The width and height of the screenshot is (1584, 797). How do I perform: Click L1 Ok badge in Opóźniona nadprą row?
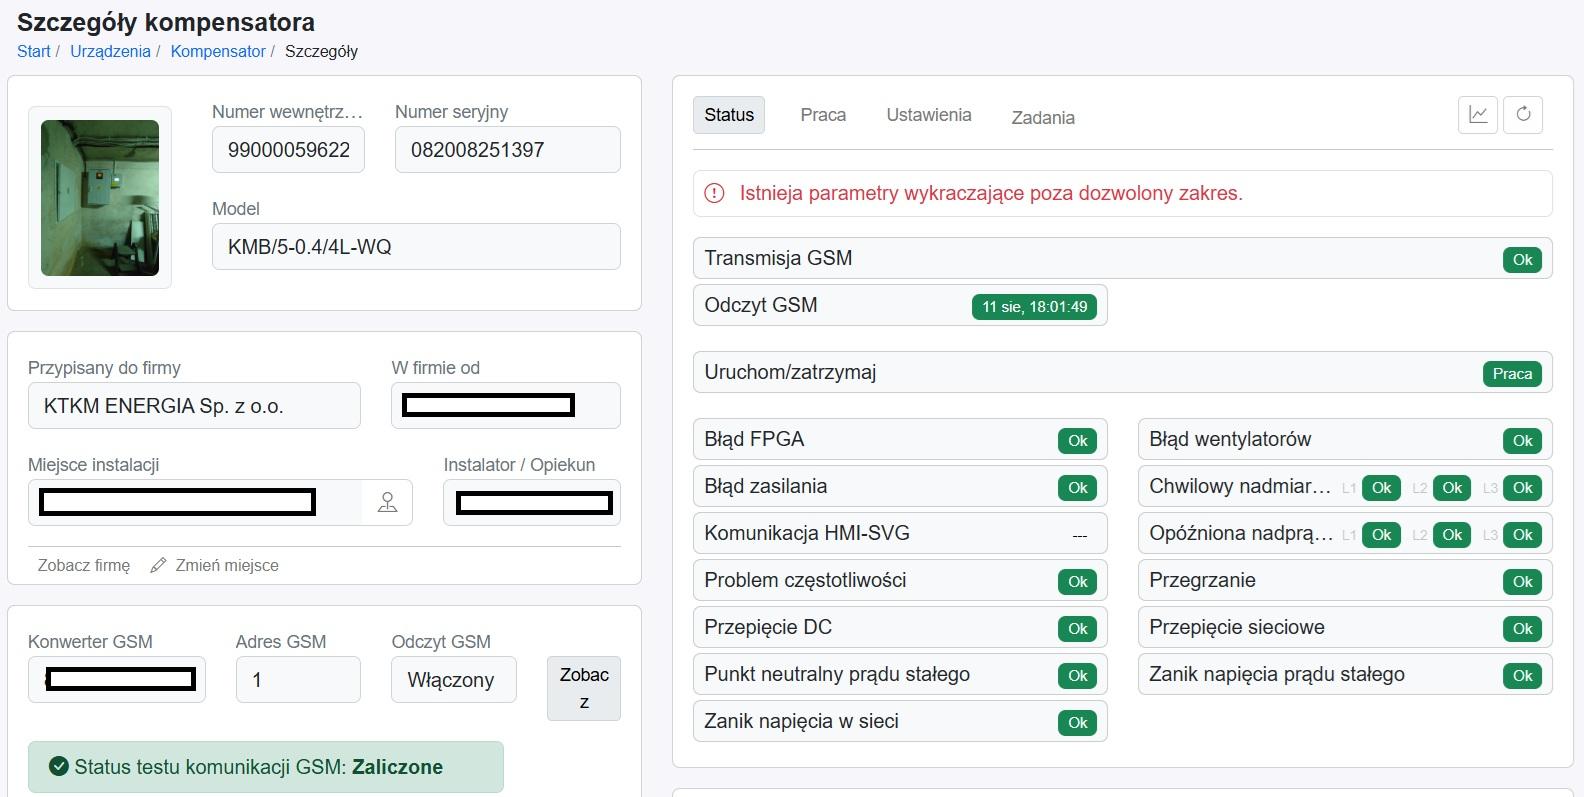tap(1381, 535)
